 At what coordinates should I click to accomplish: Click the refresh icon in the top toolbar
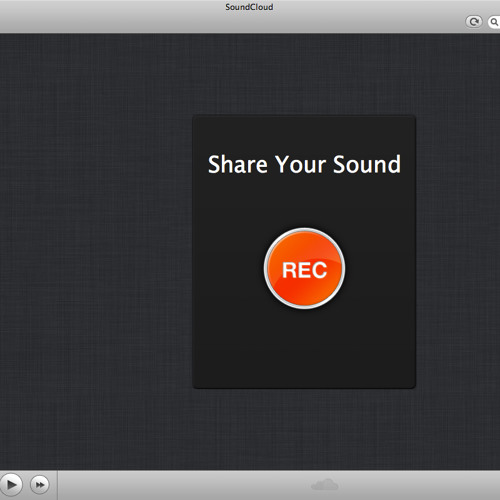(x=474, y=22)
